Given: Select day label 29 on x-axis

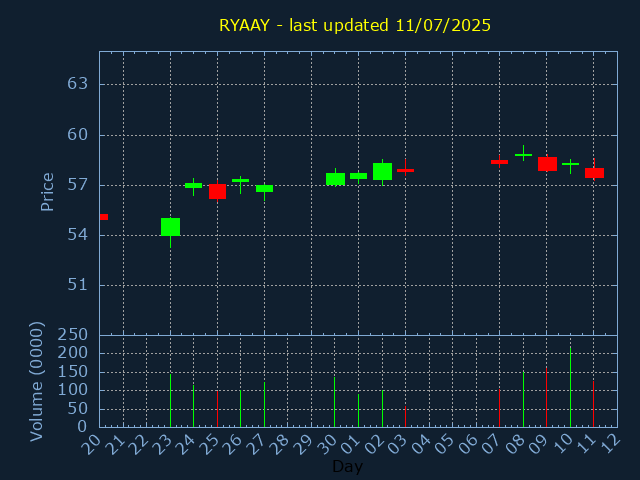Looking at the screenshot, I should (x=302, y=444).
